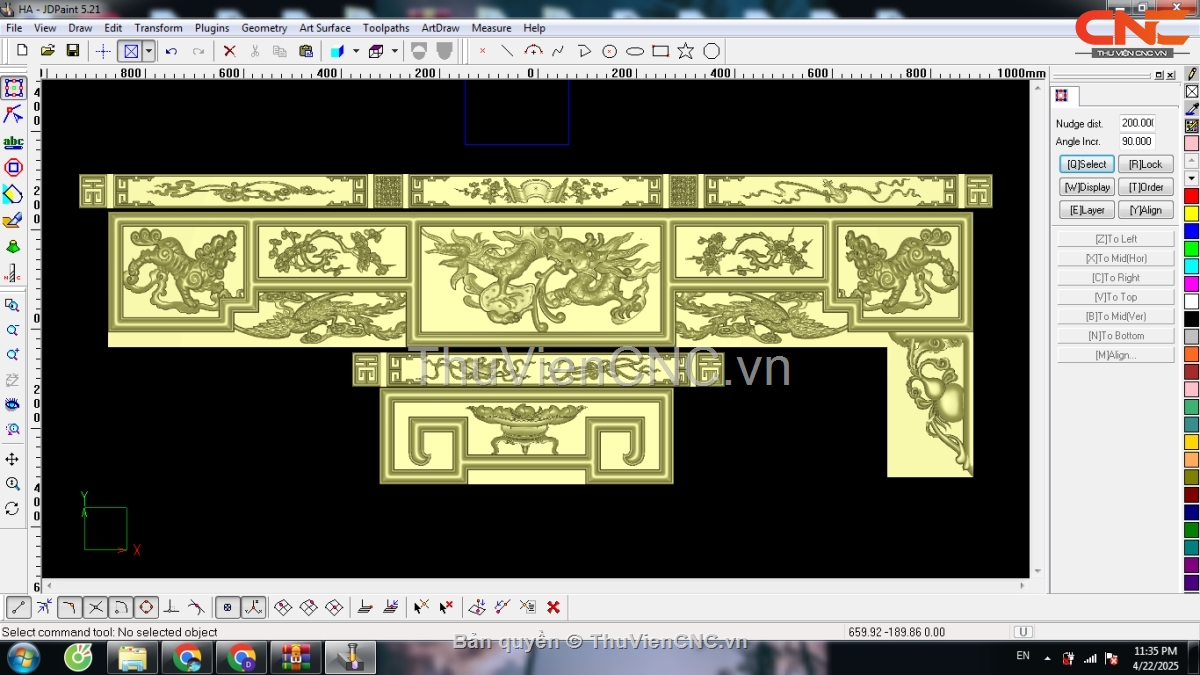Open the Transform menu

click(159, 28)
